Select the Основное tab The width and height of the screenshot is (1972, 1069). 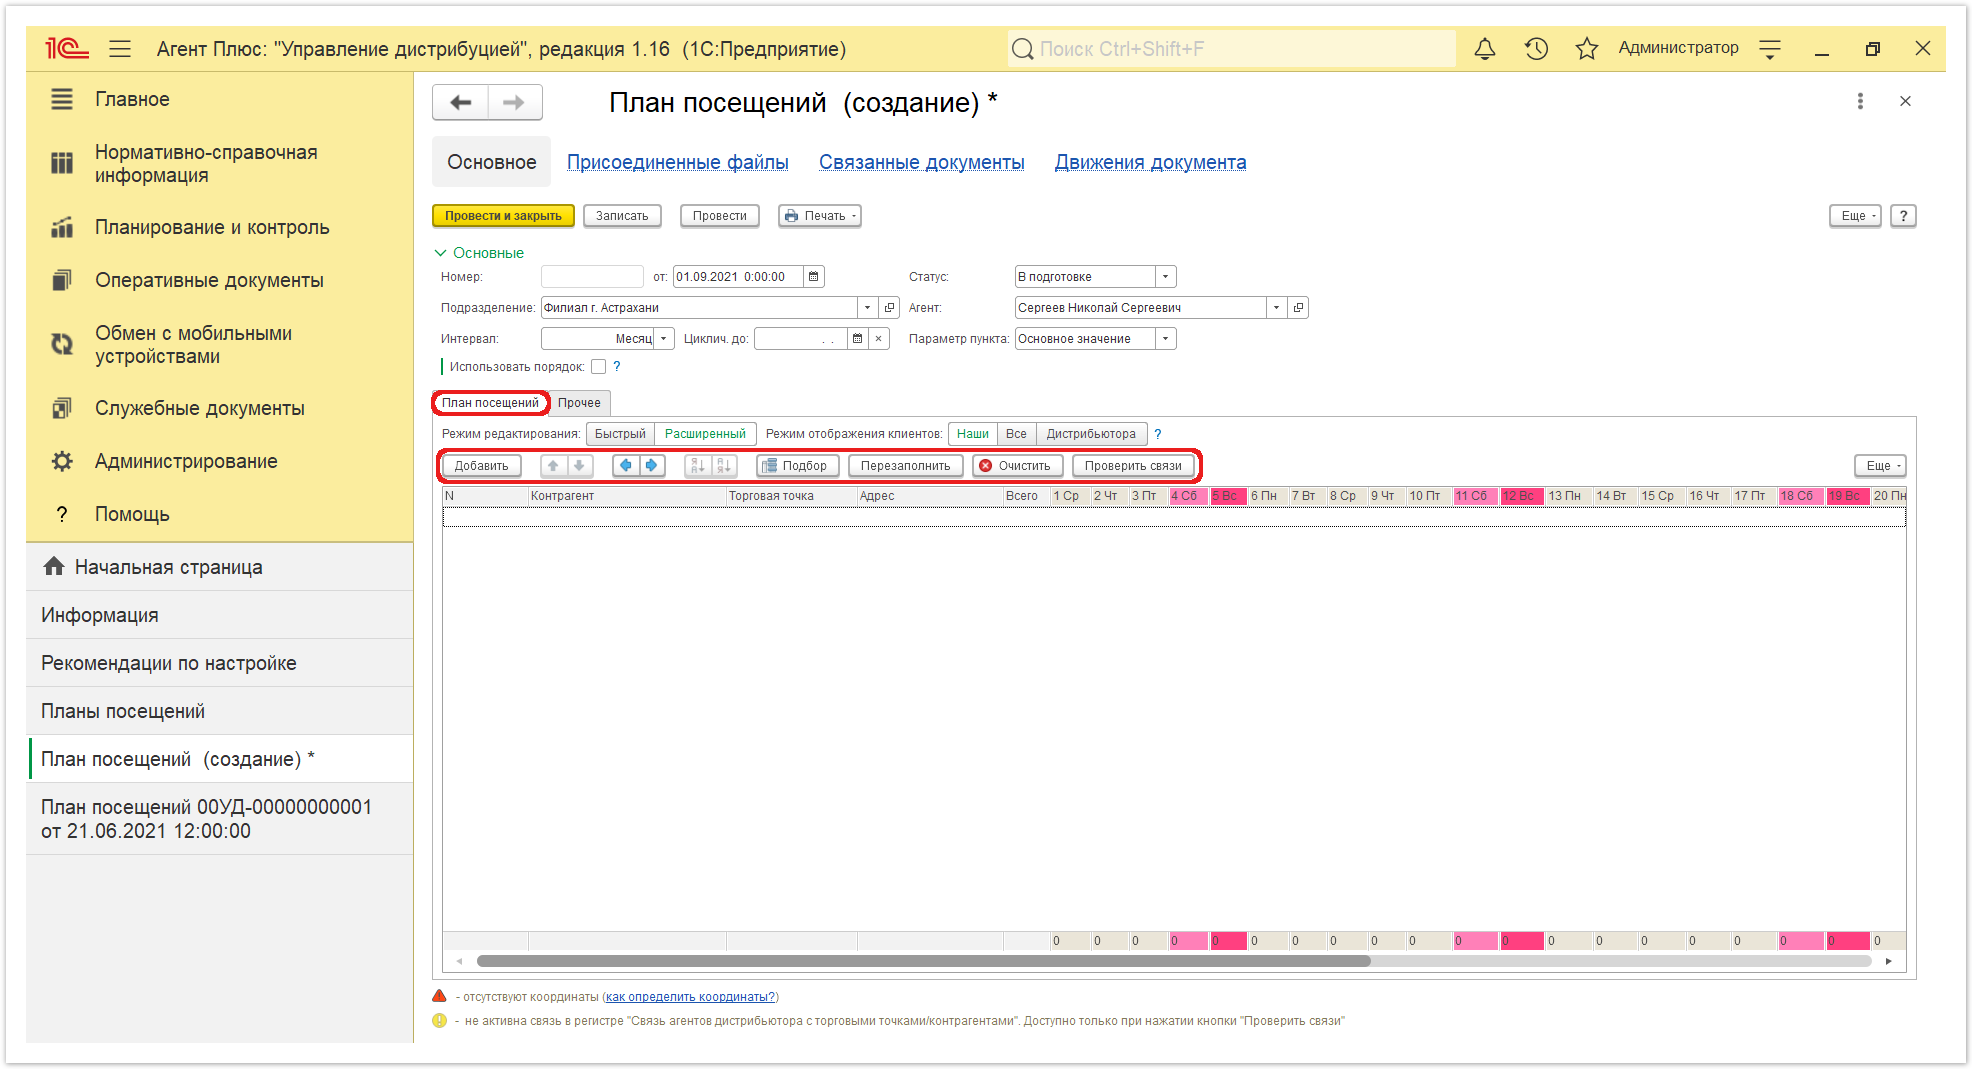[x=491, y=162]
